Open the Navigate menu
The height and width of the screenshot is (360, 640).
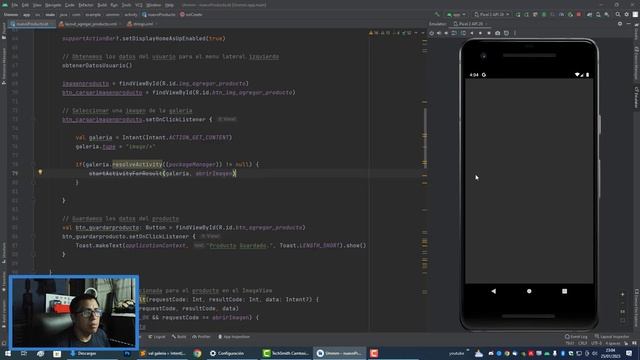pos(53,5)
